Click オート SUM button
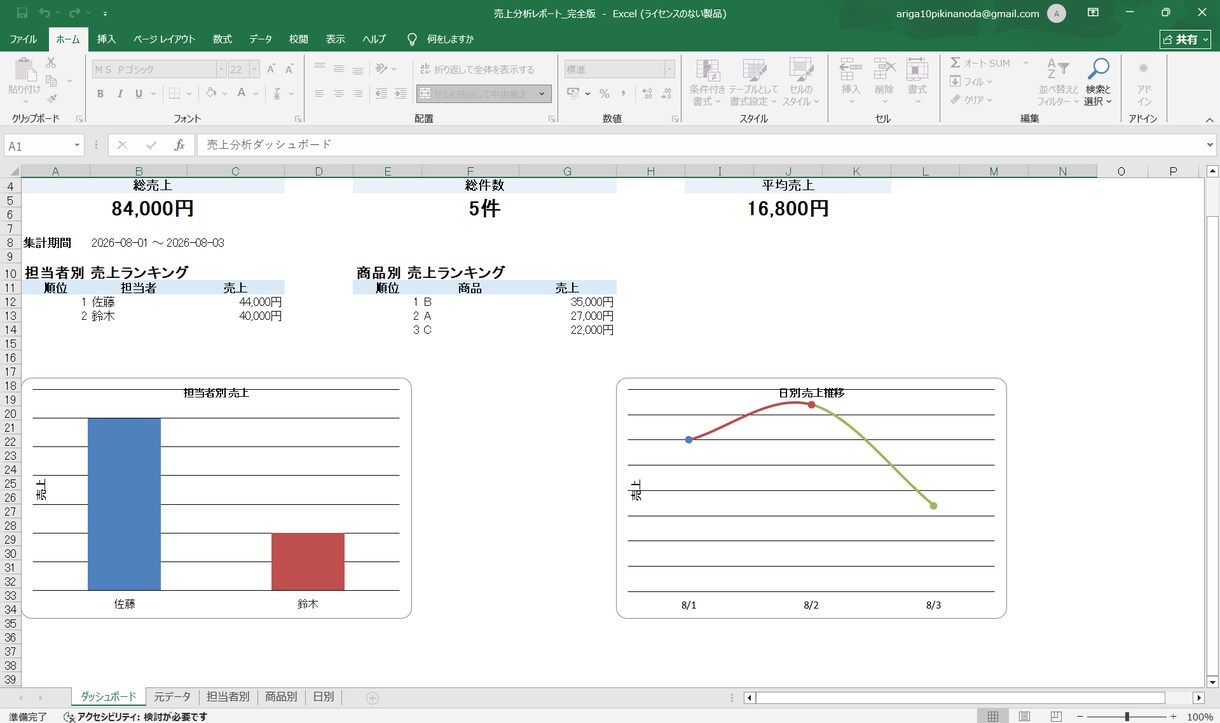 (x=980, y=63)
